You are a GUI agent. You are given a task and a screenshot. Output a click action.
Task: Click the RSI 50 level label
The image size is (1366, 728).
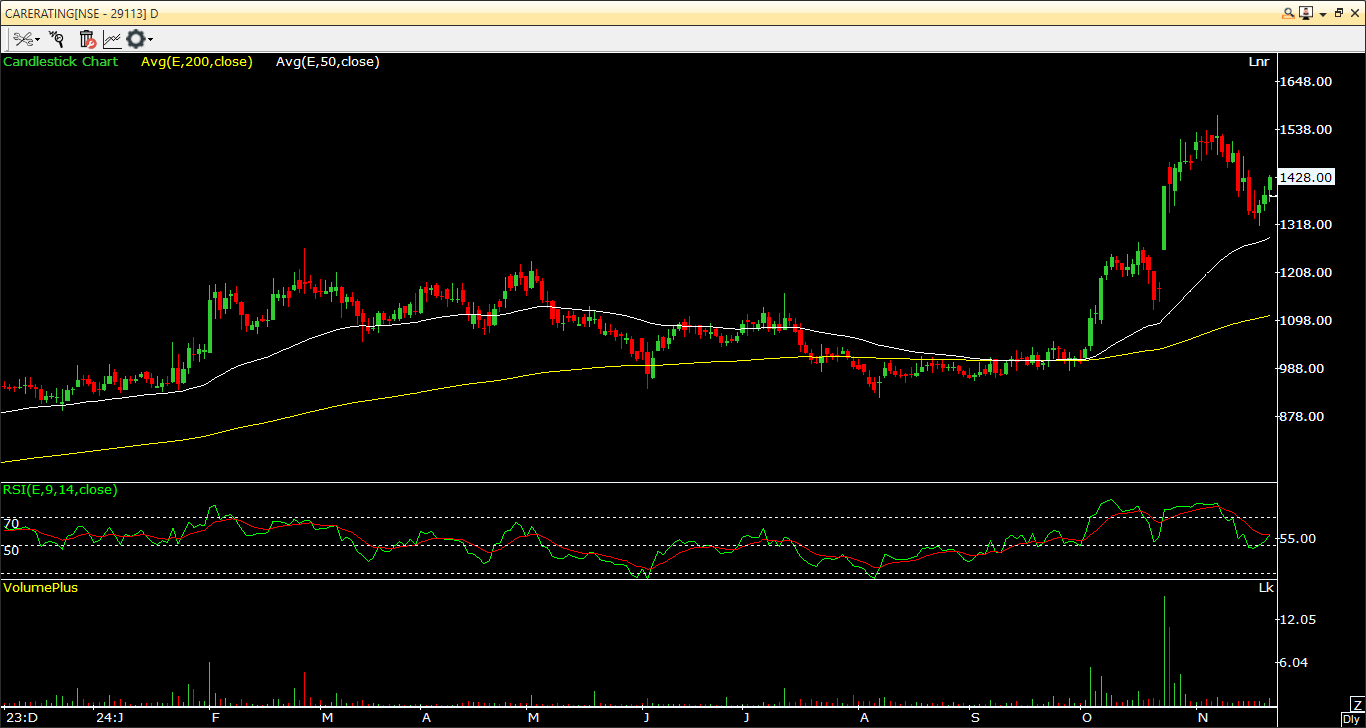(11, 550)
